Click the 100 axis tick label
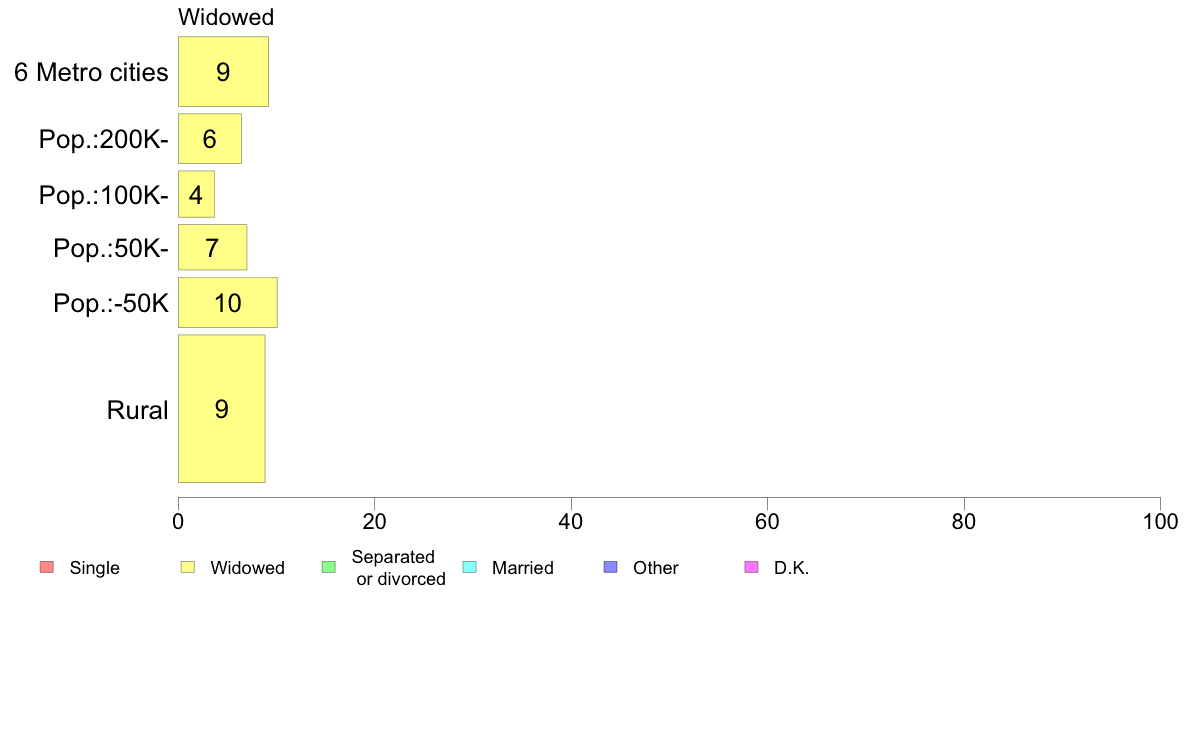Viewport: 1188px width, 736px height. (1160, 521)
